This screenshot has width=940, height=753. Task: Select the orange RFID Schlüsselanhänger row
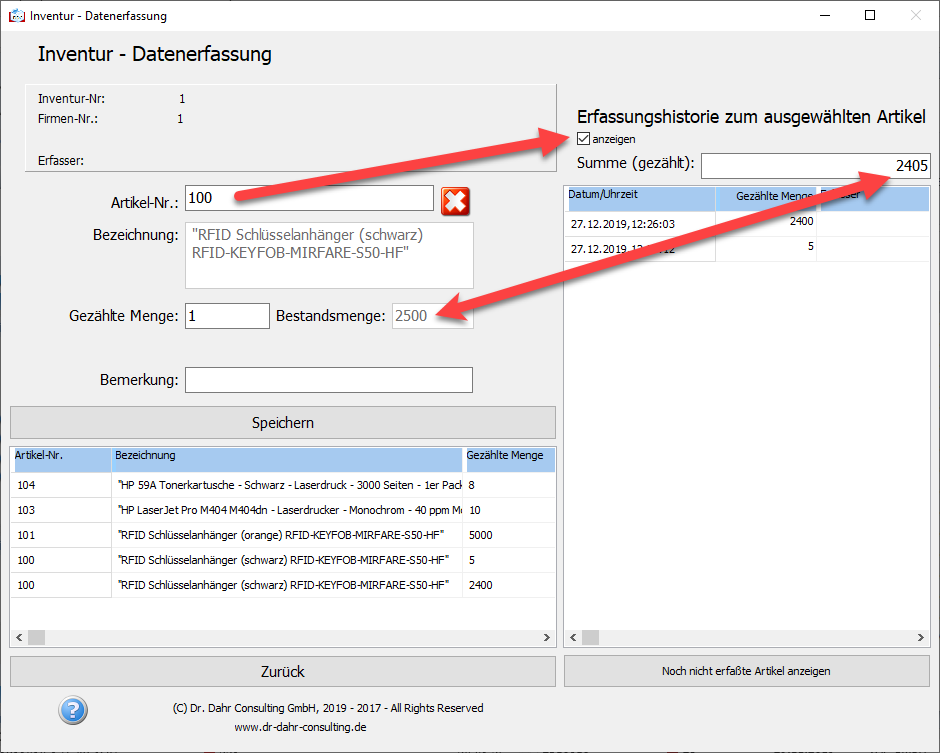click(x=282, y=535)
